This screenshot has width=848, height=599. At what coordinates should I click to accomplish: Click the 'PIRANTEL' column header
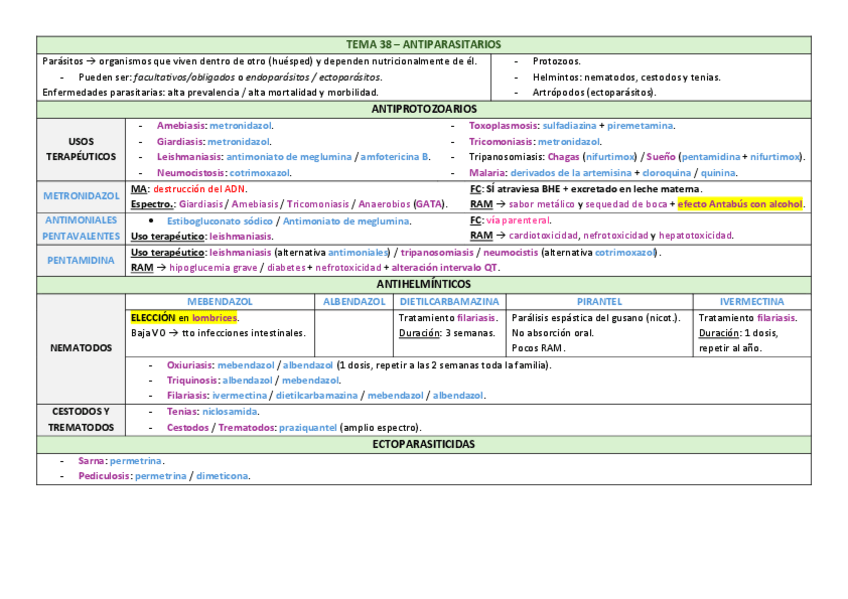click(x=599, y=302)
